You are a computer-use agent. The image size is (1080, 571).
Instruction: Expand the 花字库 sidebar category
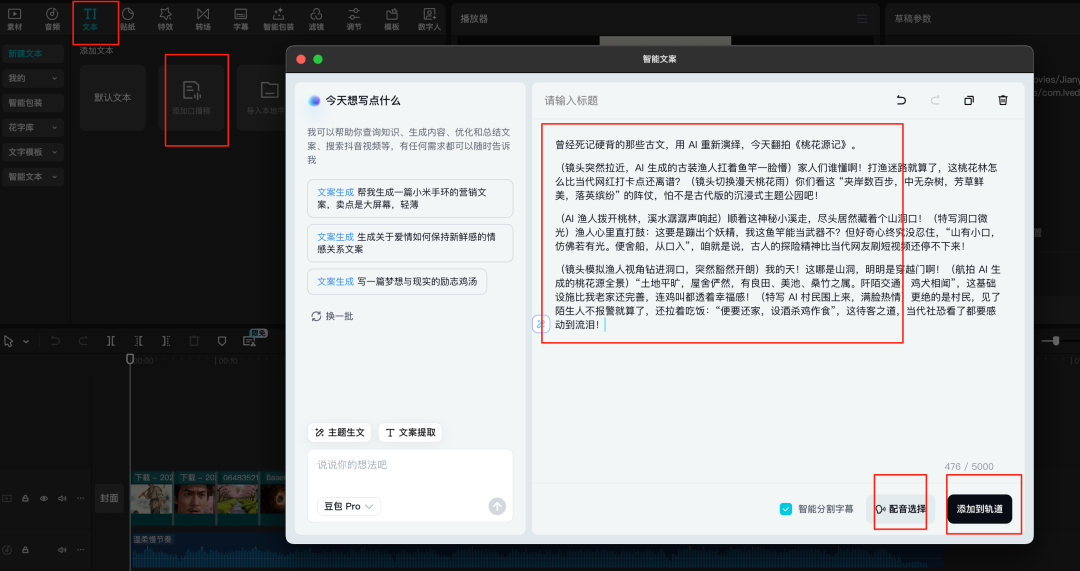point(32,127)
